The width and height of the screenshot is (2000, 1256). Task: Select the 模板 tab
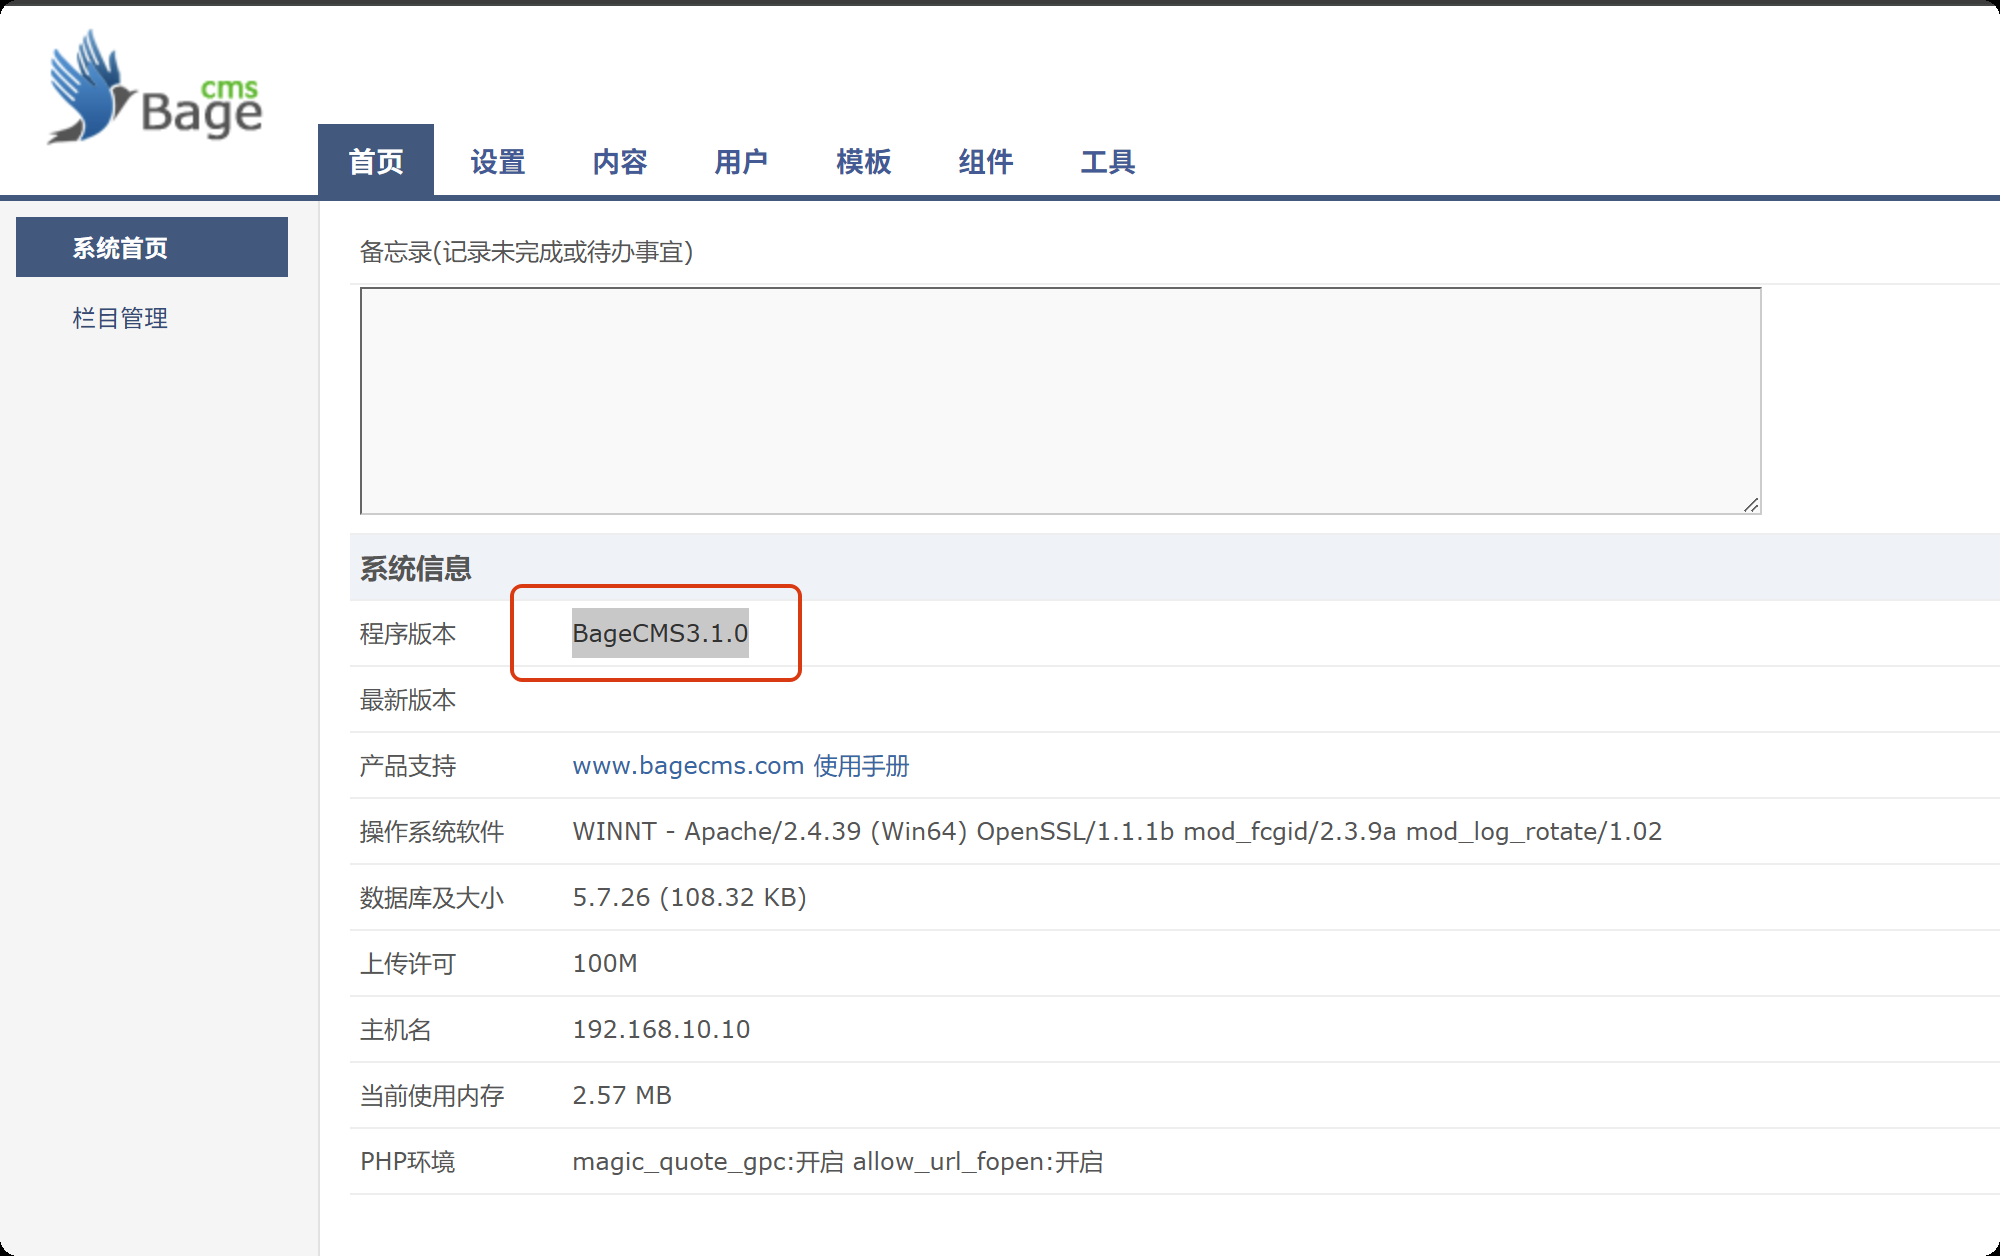[x=864, y=161]
